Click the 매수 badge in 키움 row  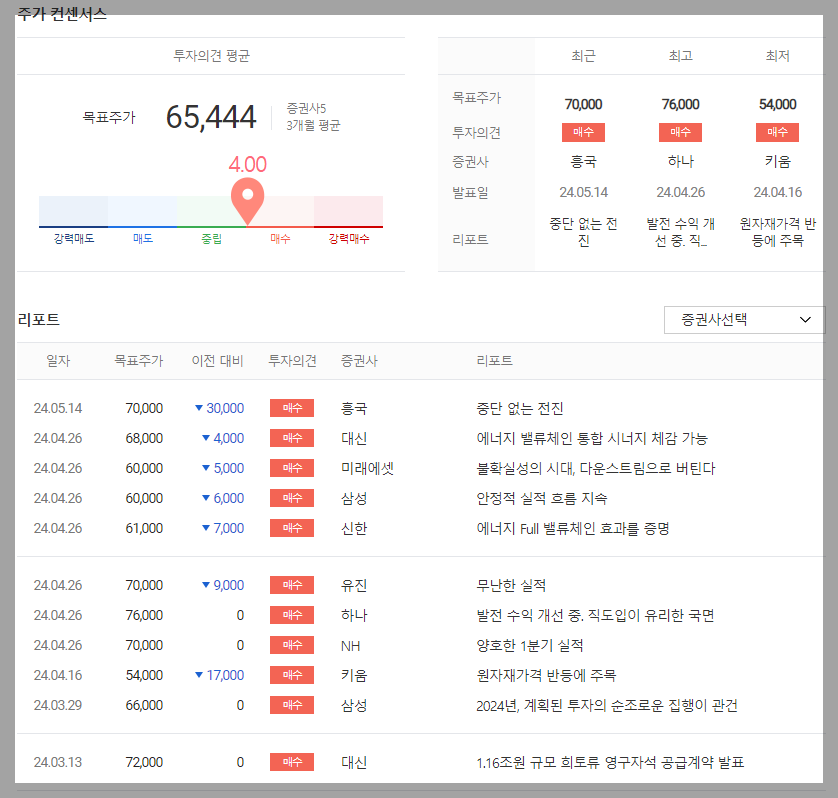coord(292,675)
